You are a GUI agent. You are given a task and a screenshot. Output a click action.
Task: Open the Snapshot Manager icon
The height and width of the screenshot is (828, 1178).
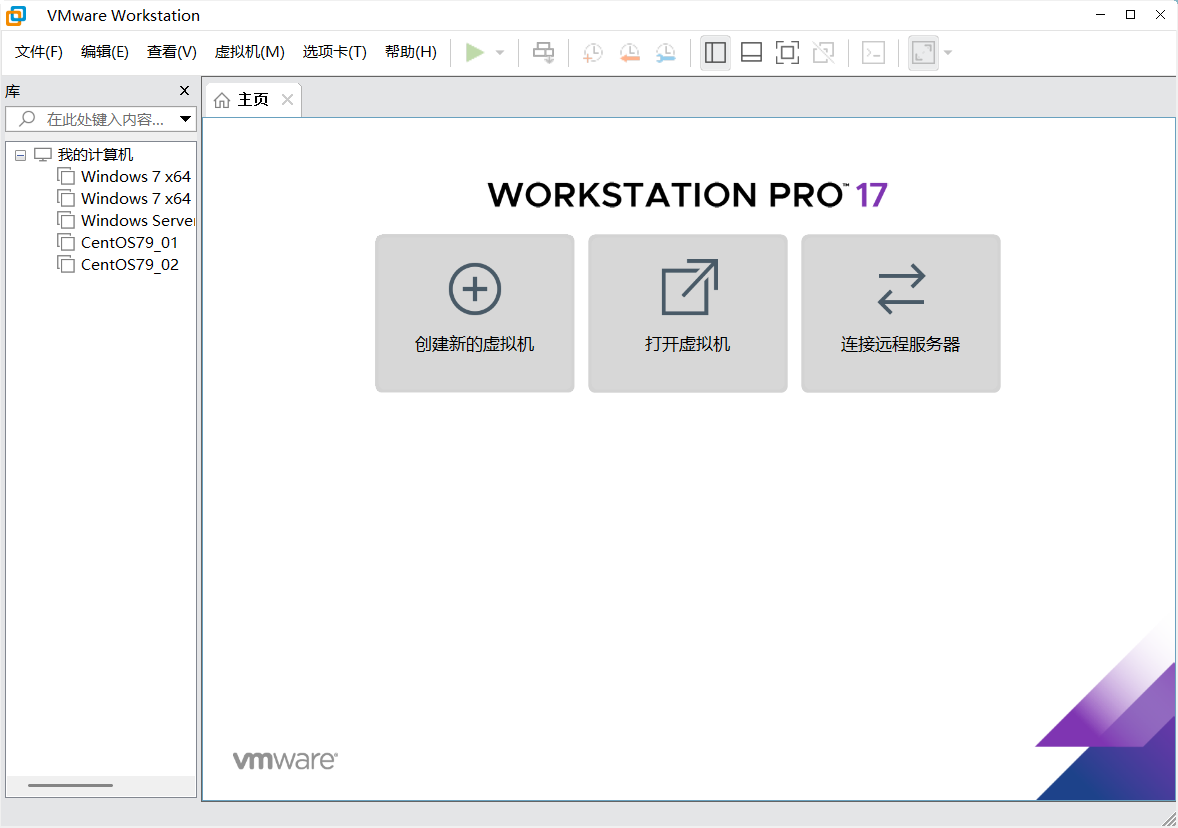(666, 53)
